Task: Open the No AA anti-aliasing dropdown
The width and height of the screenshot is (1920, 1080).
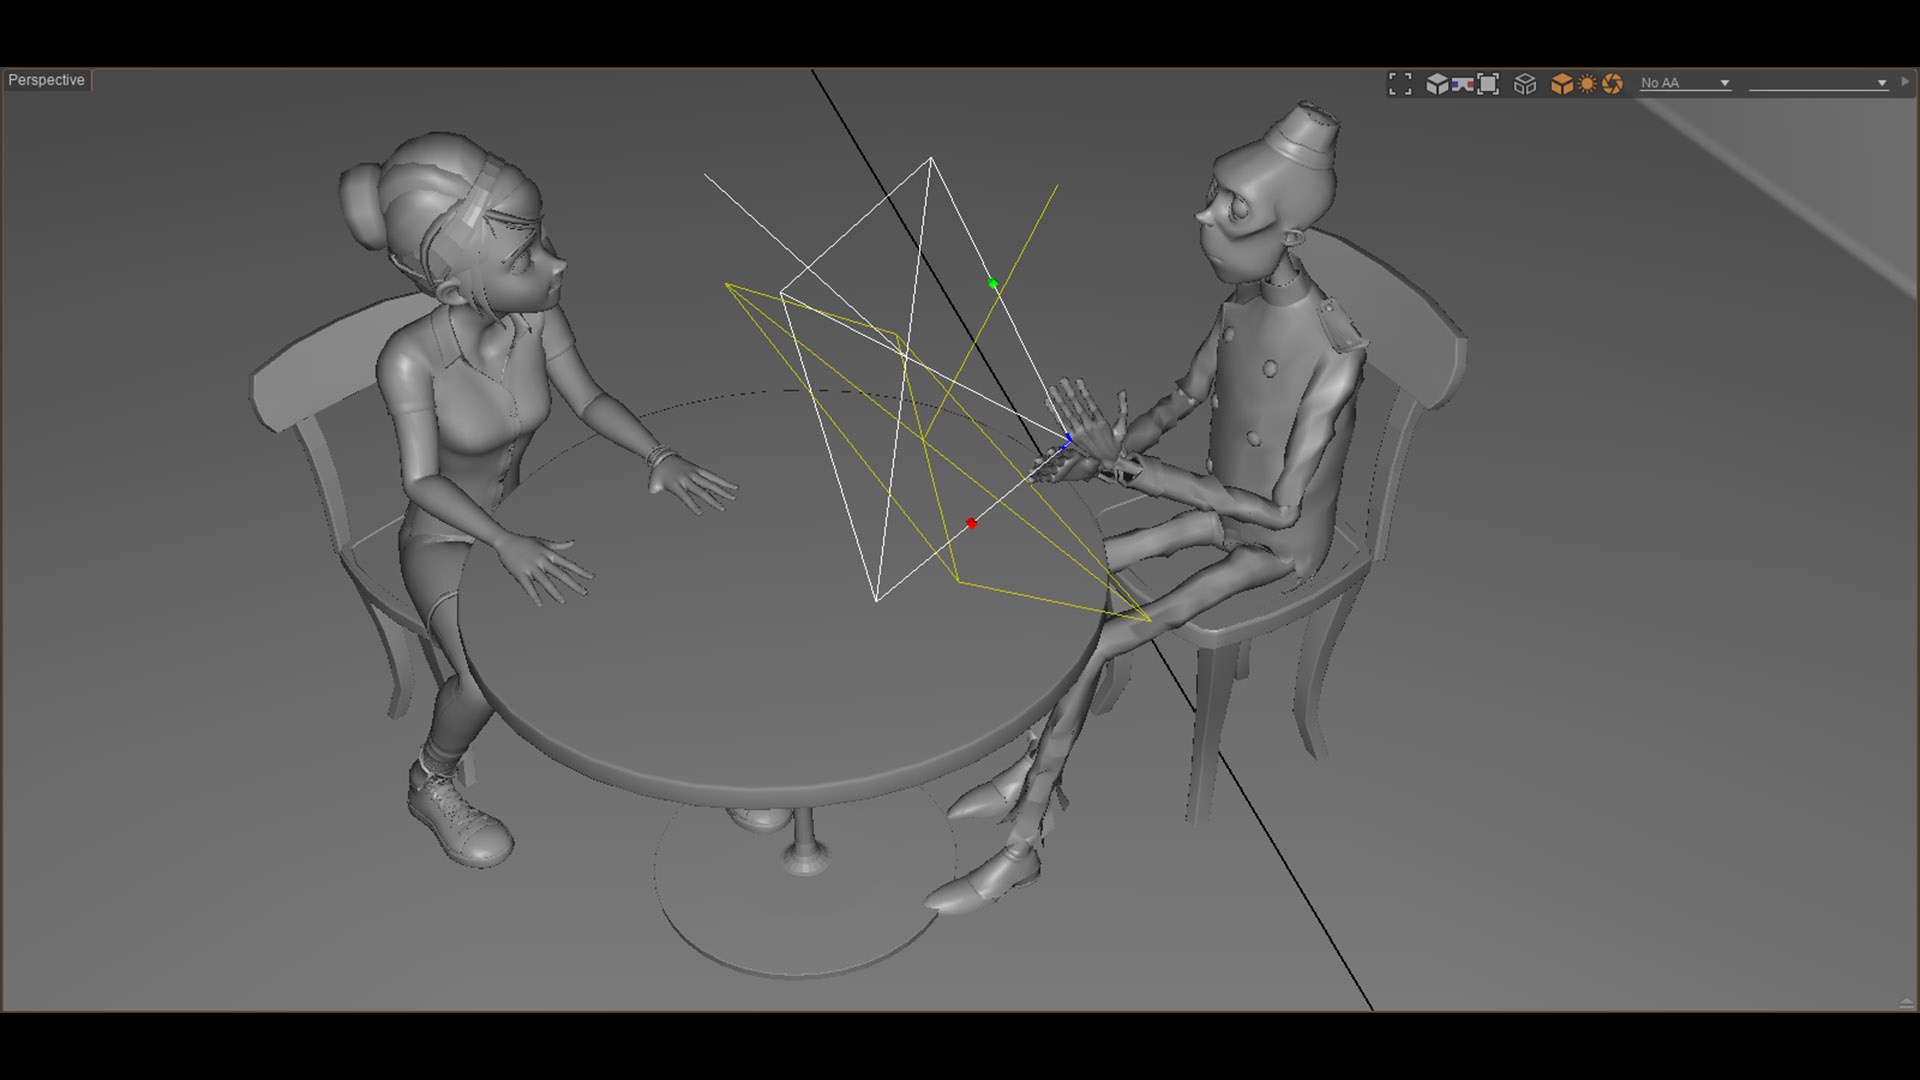Action: tap(1685, 83)
